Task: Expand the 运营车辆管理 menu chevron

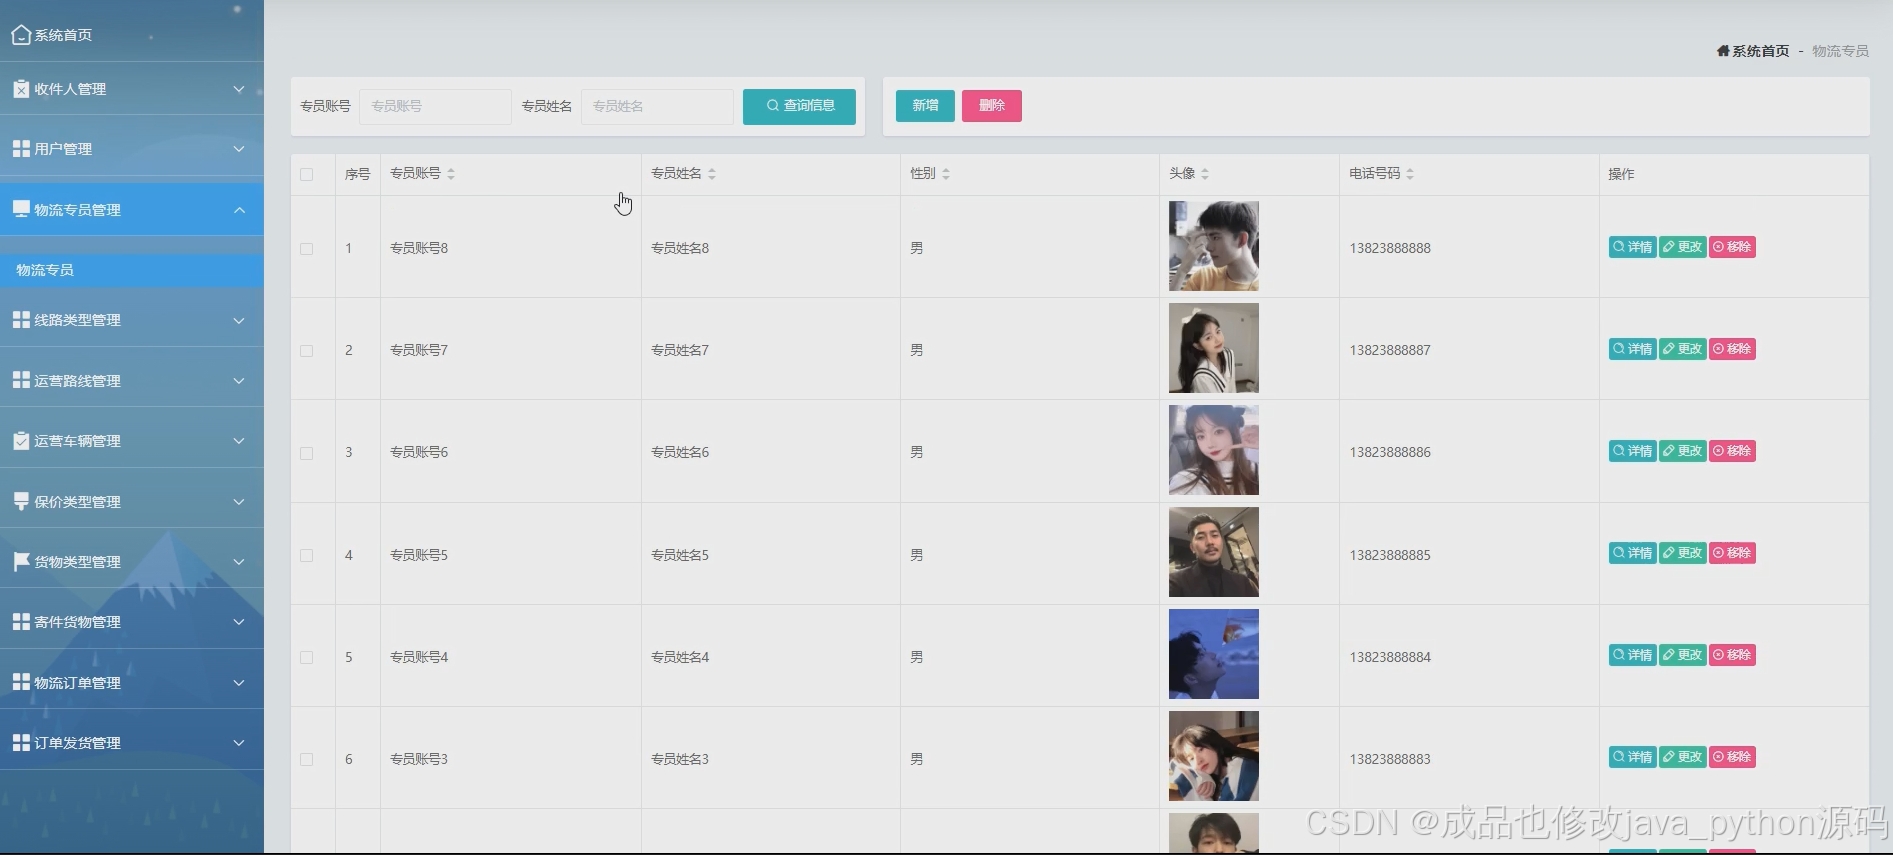Action: pyautogui.click(x=239, y=441)
